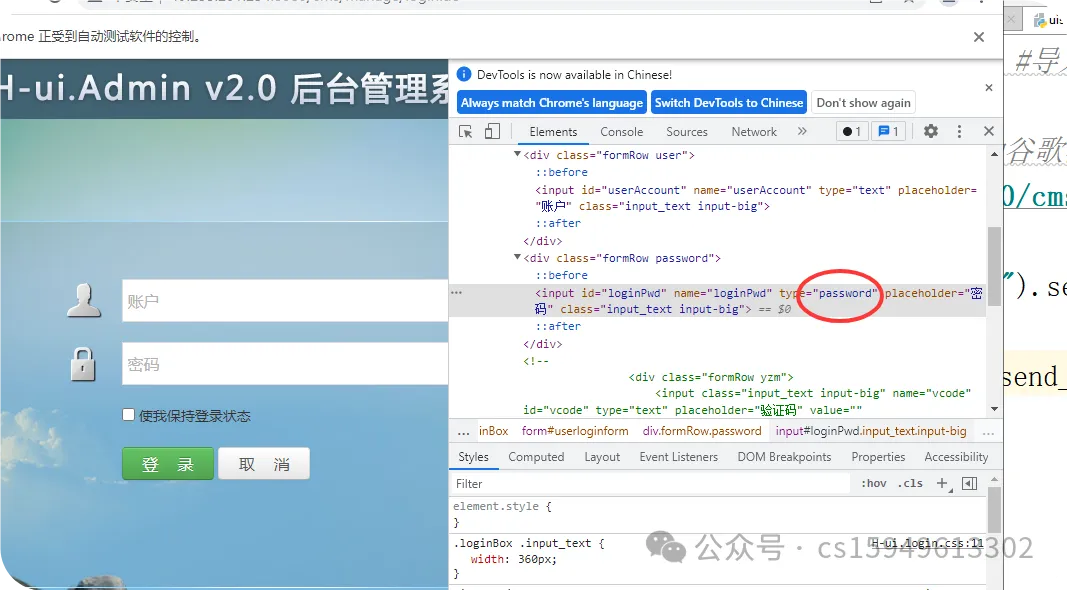Click the user avatar icon beside account field

tap(84, 301)
